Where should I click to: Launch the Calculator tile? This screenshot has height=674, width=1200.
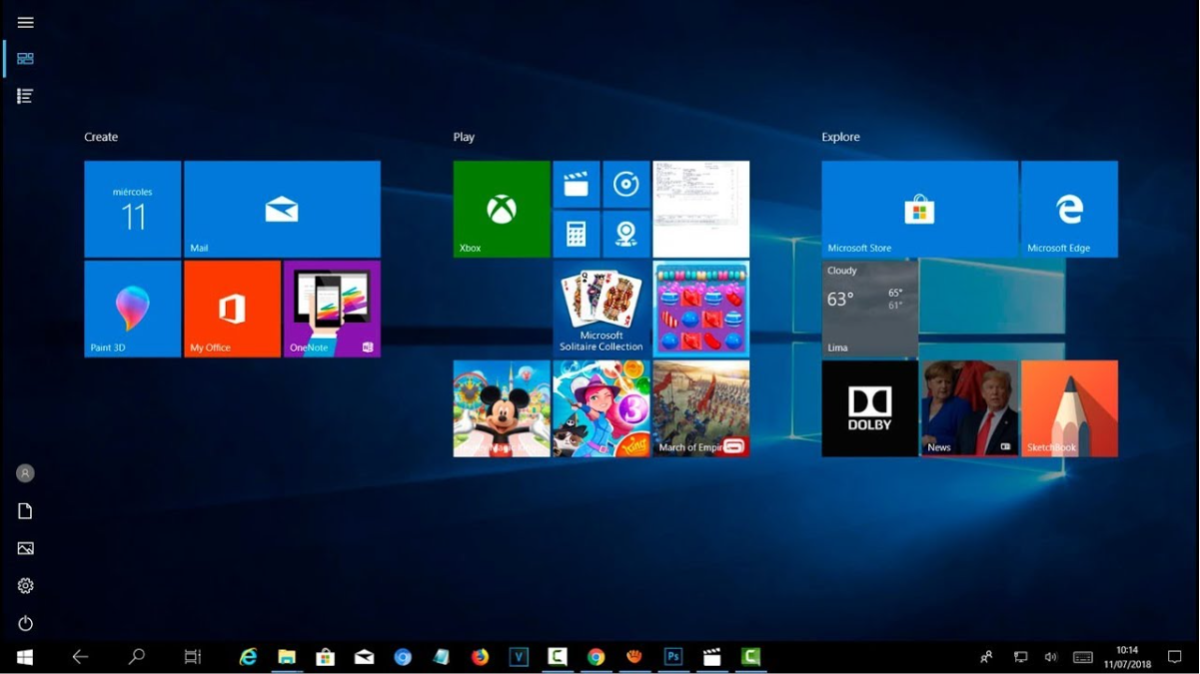coord(577,233)
